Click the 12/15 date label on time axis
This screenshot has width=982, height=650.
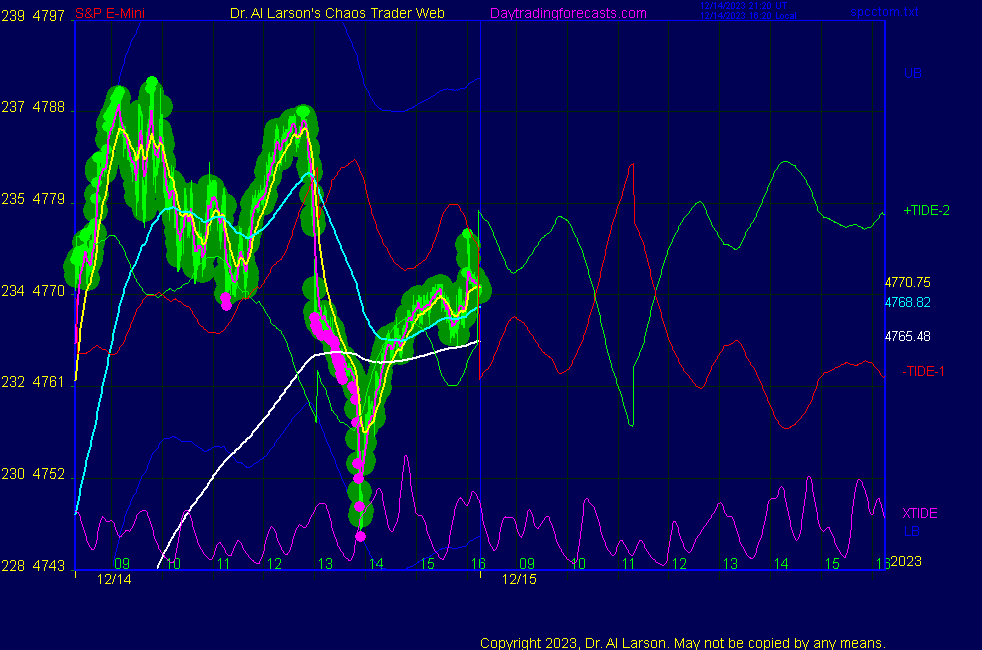tap(519, 579)
